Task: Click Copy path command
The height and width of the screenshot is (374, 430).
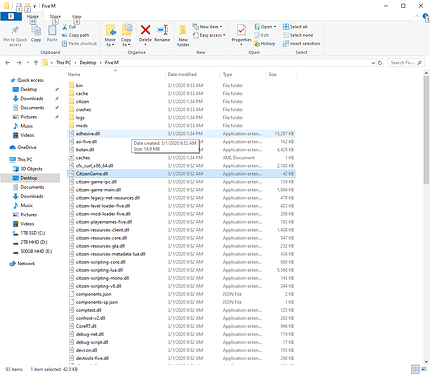Action: click(x=76, y=35)
